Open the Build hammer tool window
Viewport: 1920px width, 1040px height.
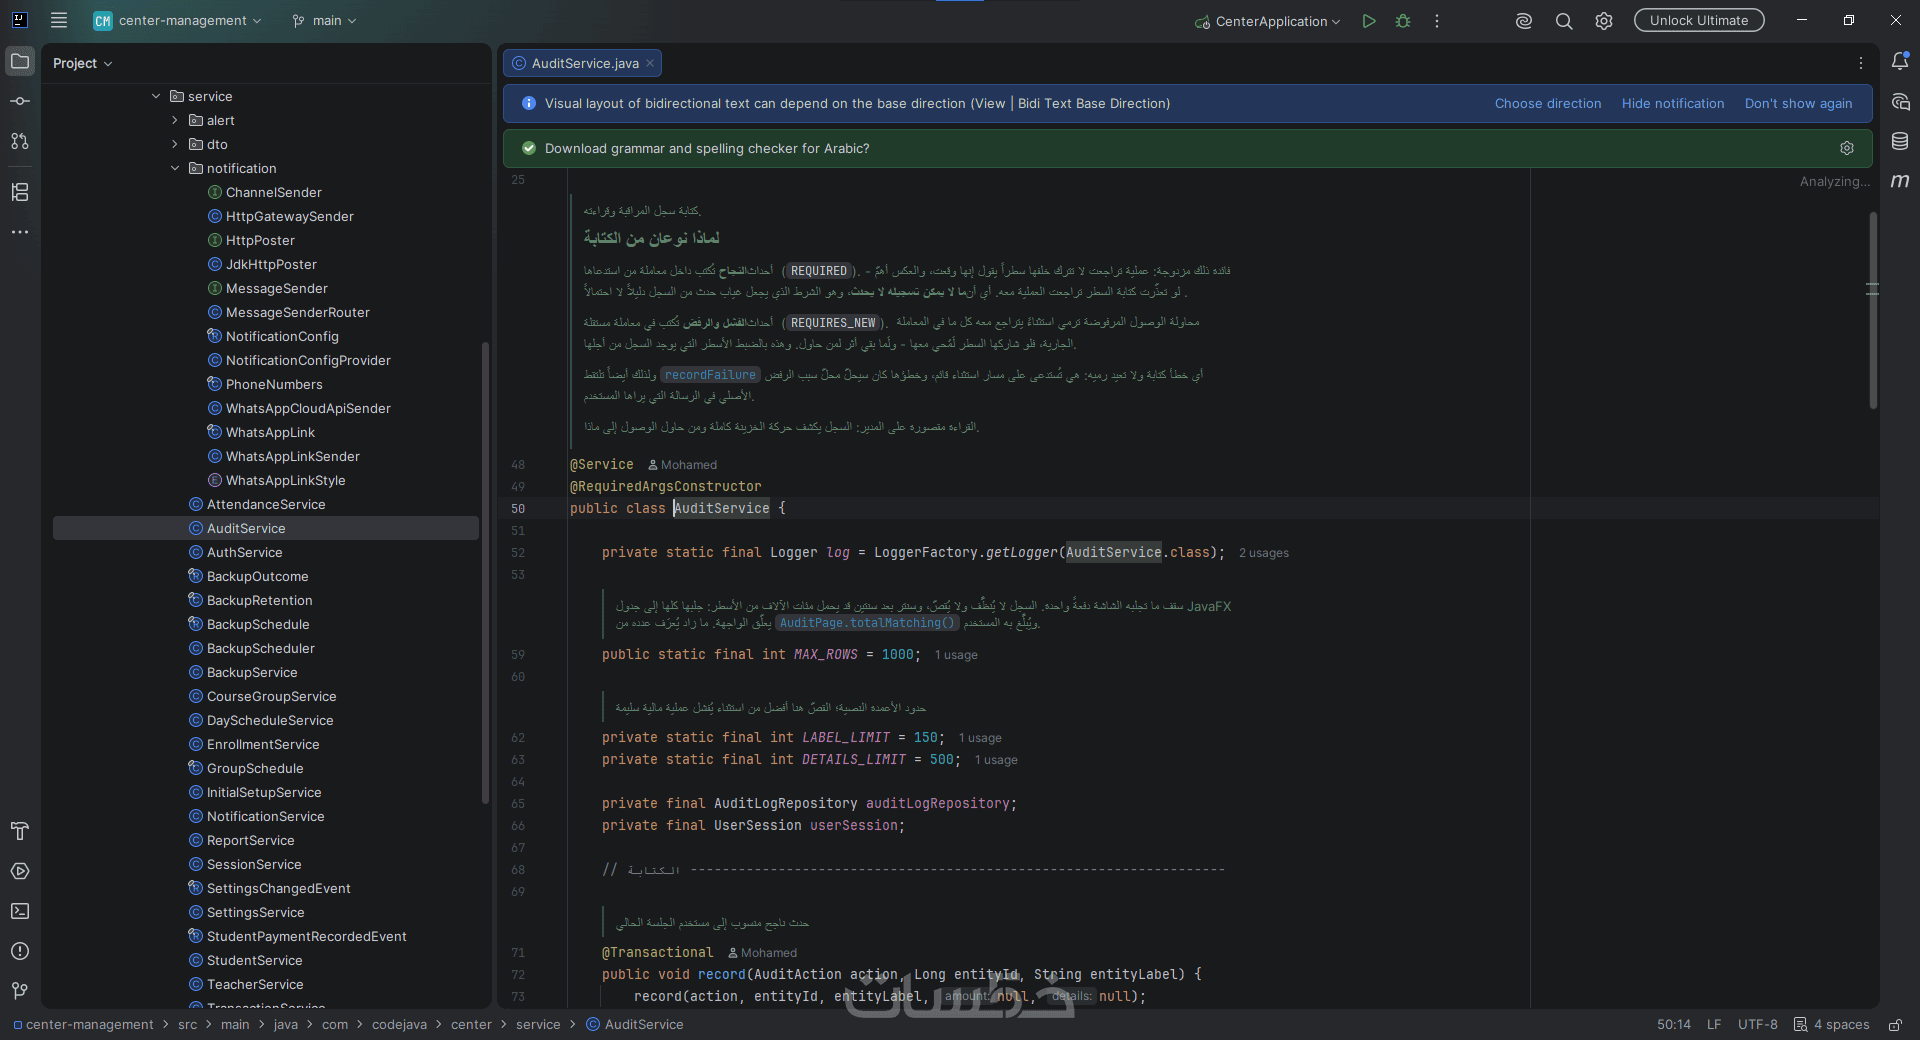pyautogui.click(x=20, y=831)
